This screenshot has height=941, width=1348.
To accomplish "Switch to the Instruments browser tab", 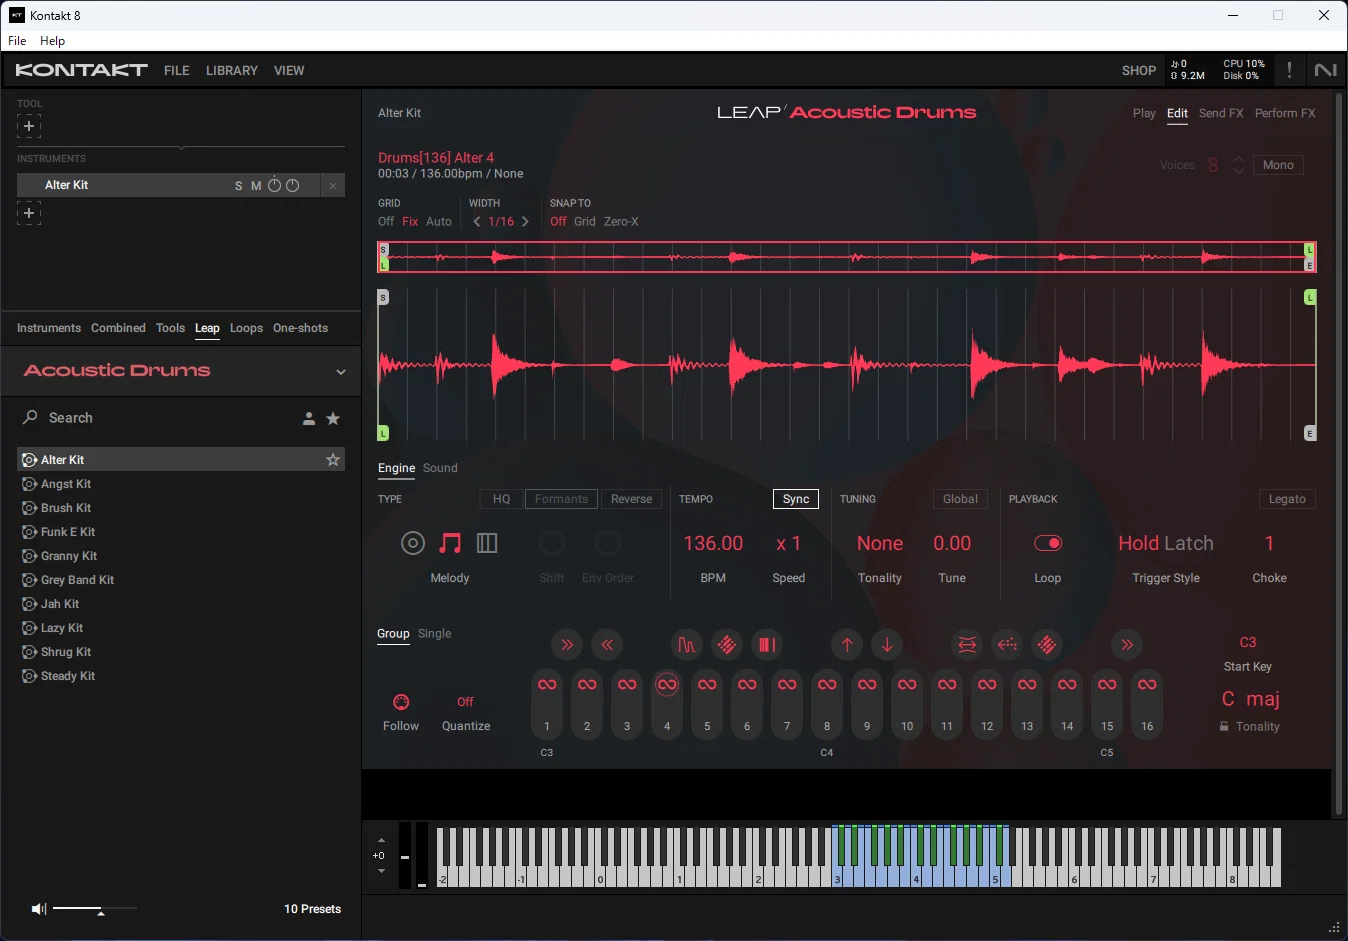I will (49, 328).
